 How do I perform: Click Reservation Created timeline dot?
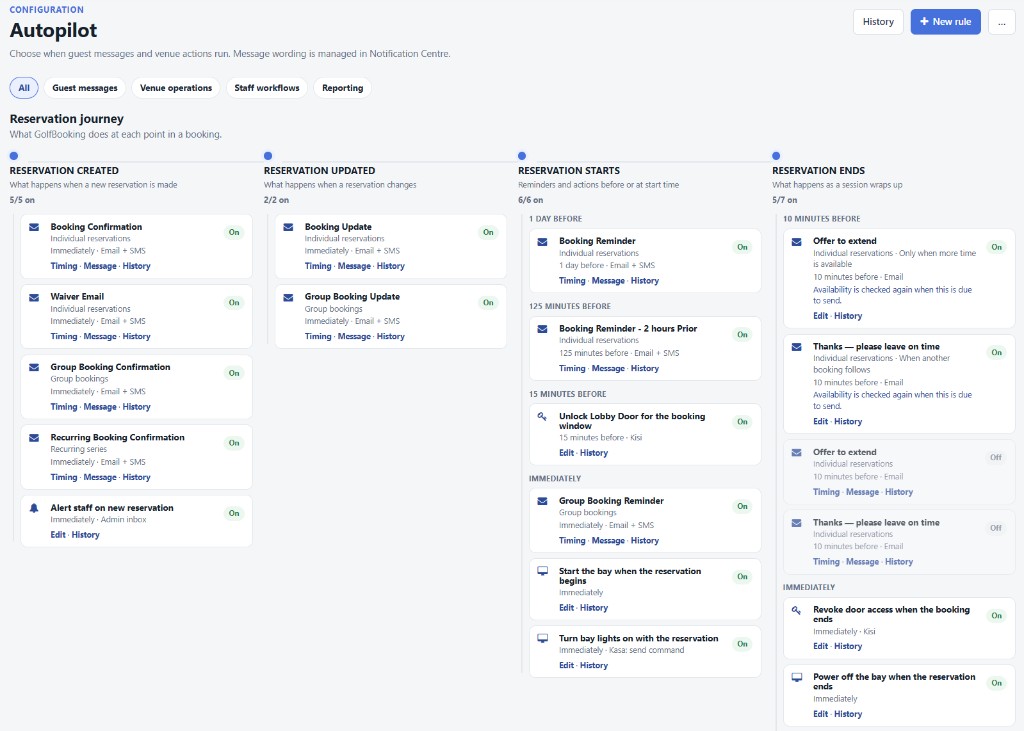tap(14, 155)
